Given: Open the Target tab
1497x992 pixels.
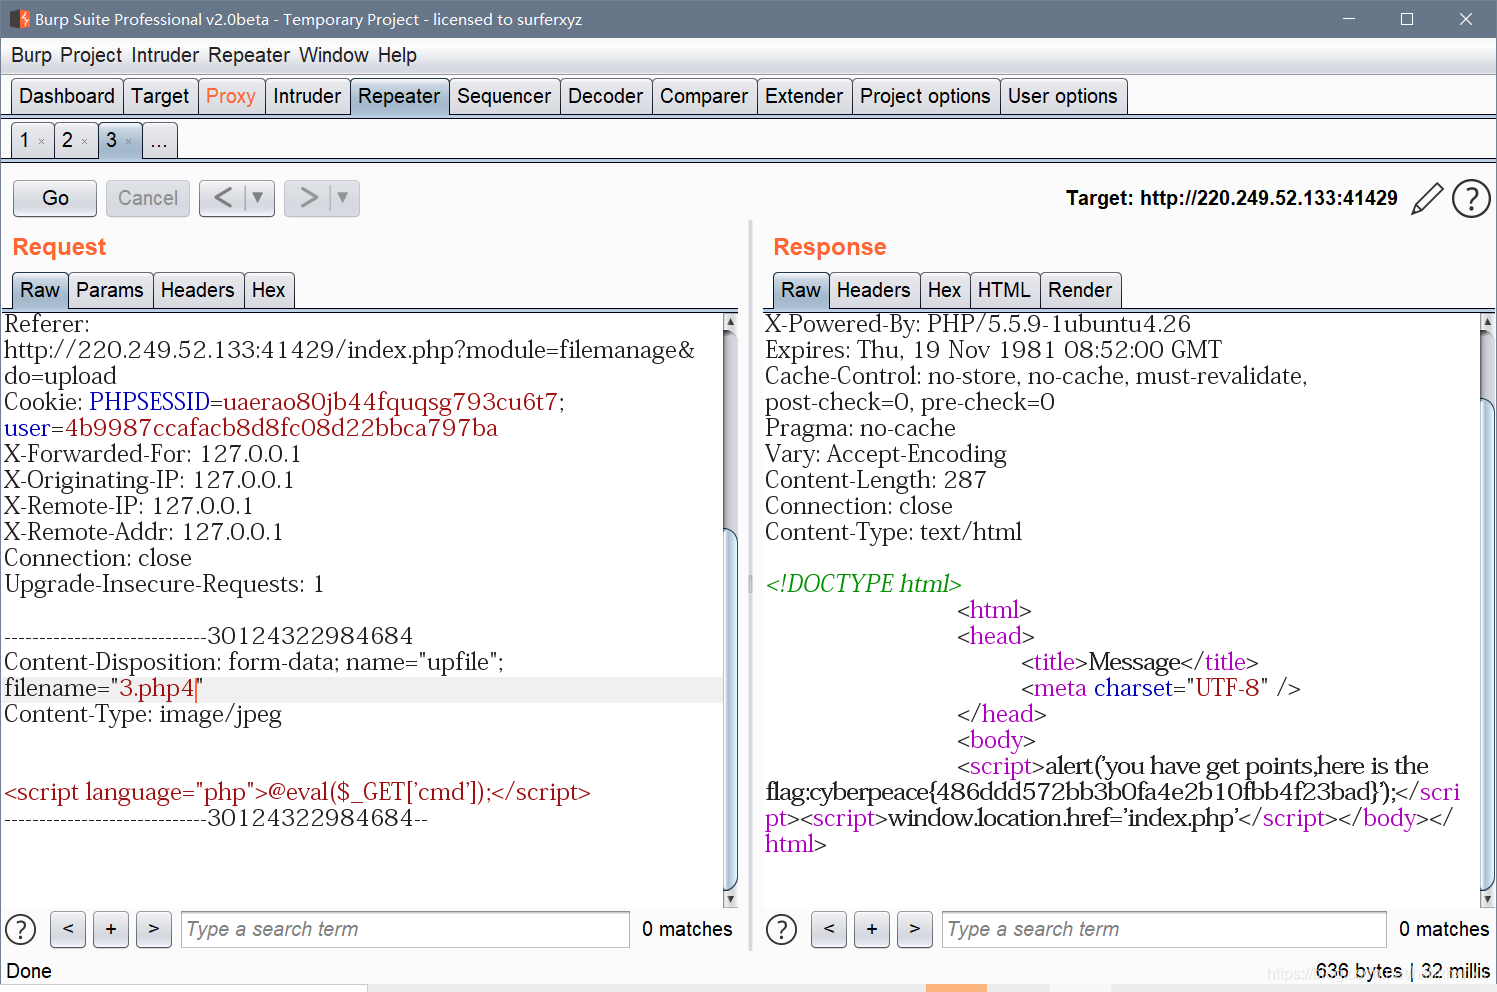Looking at the screenshot, I should (160, 96).
